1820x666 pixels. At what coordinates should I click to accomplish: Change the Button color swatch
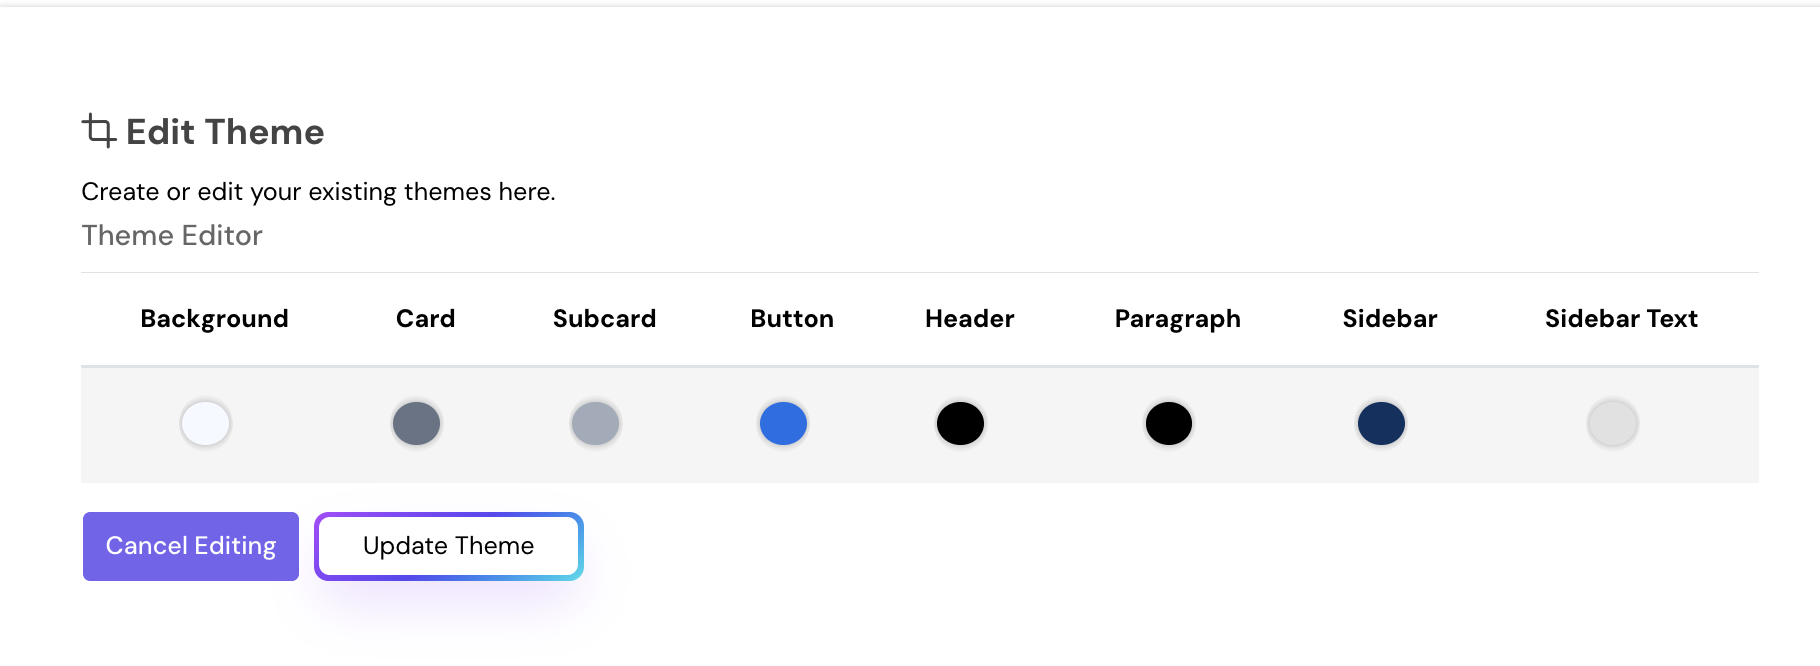tap(783, 423)
